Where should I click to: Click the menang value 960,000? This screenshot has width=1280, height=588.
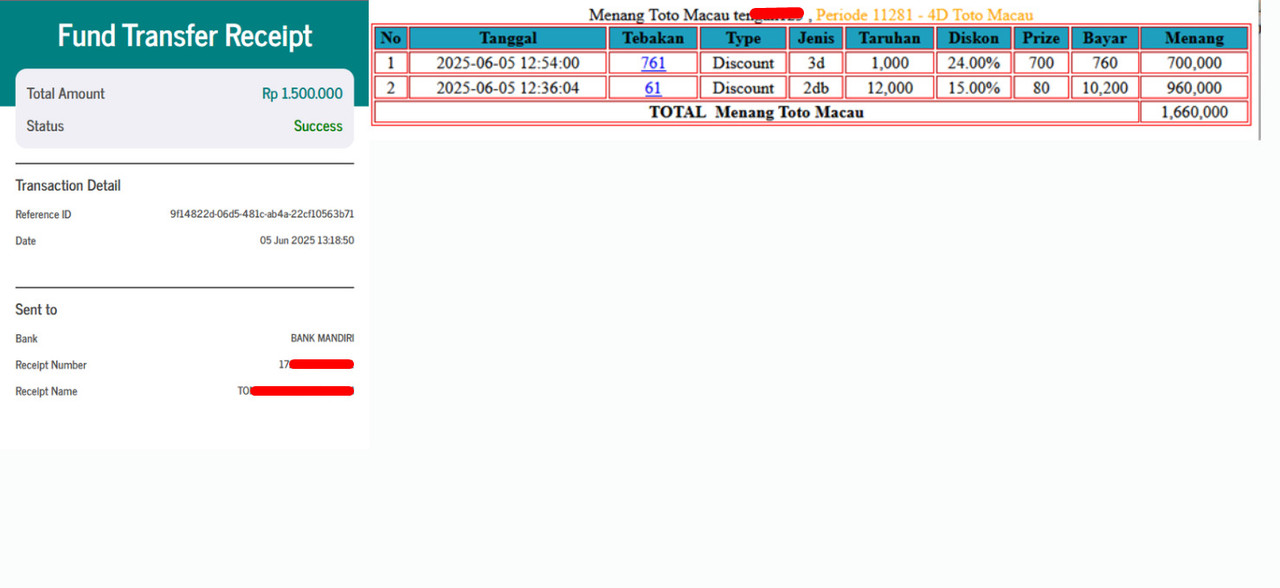point(1194,88)
